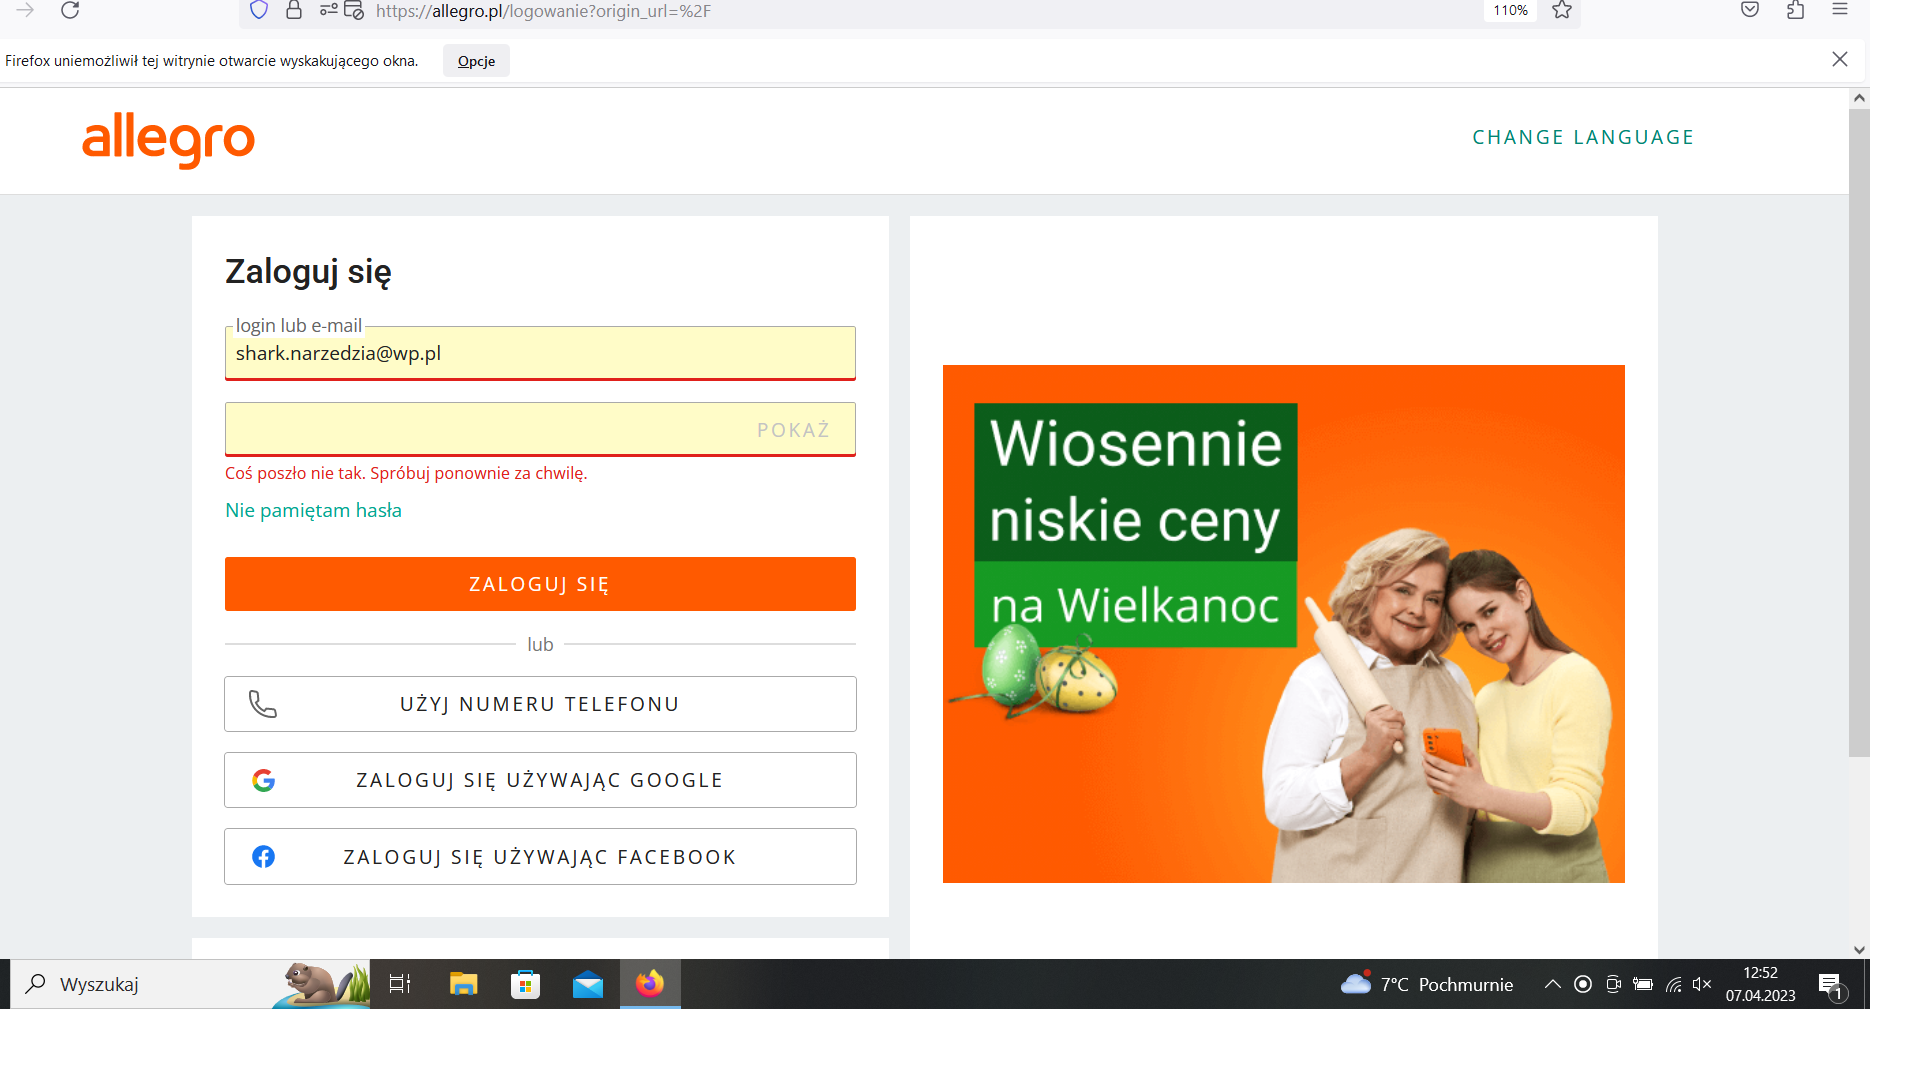This screenshot has height=1080, width=1920.
Task: Click the battery status tray icon
Action: click(x=1643, y=984)
